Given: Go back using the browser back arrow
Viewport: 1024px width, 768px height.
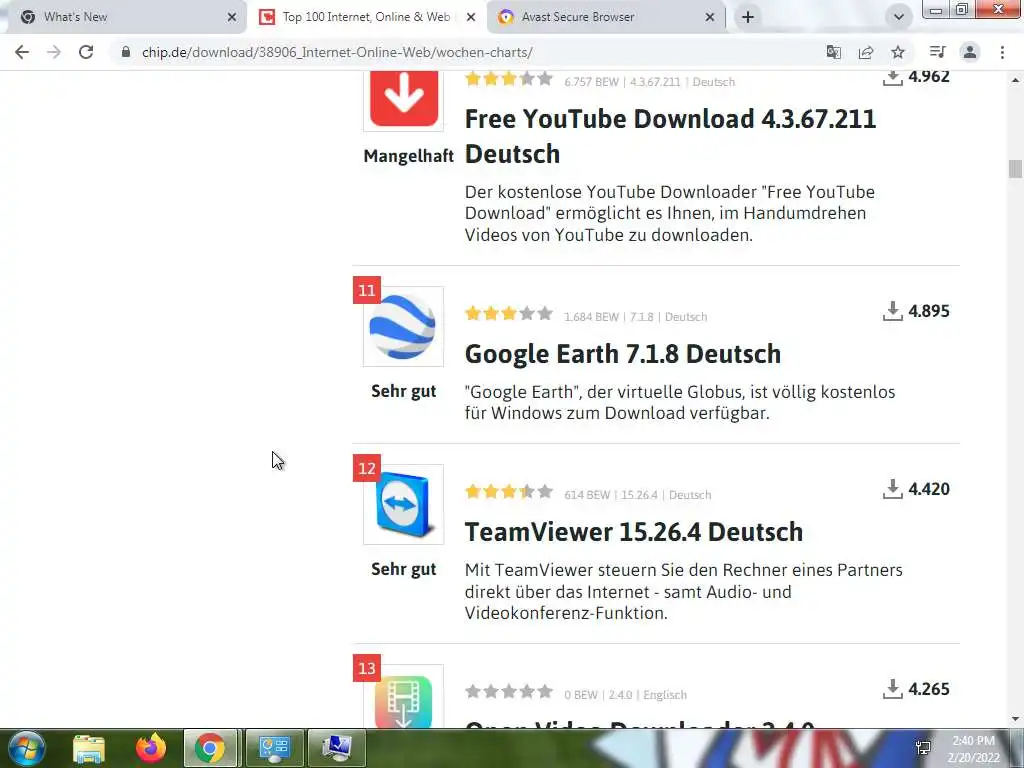Looking at the screenshot, I should pyautogui.click(x=22, y=52).
